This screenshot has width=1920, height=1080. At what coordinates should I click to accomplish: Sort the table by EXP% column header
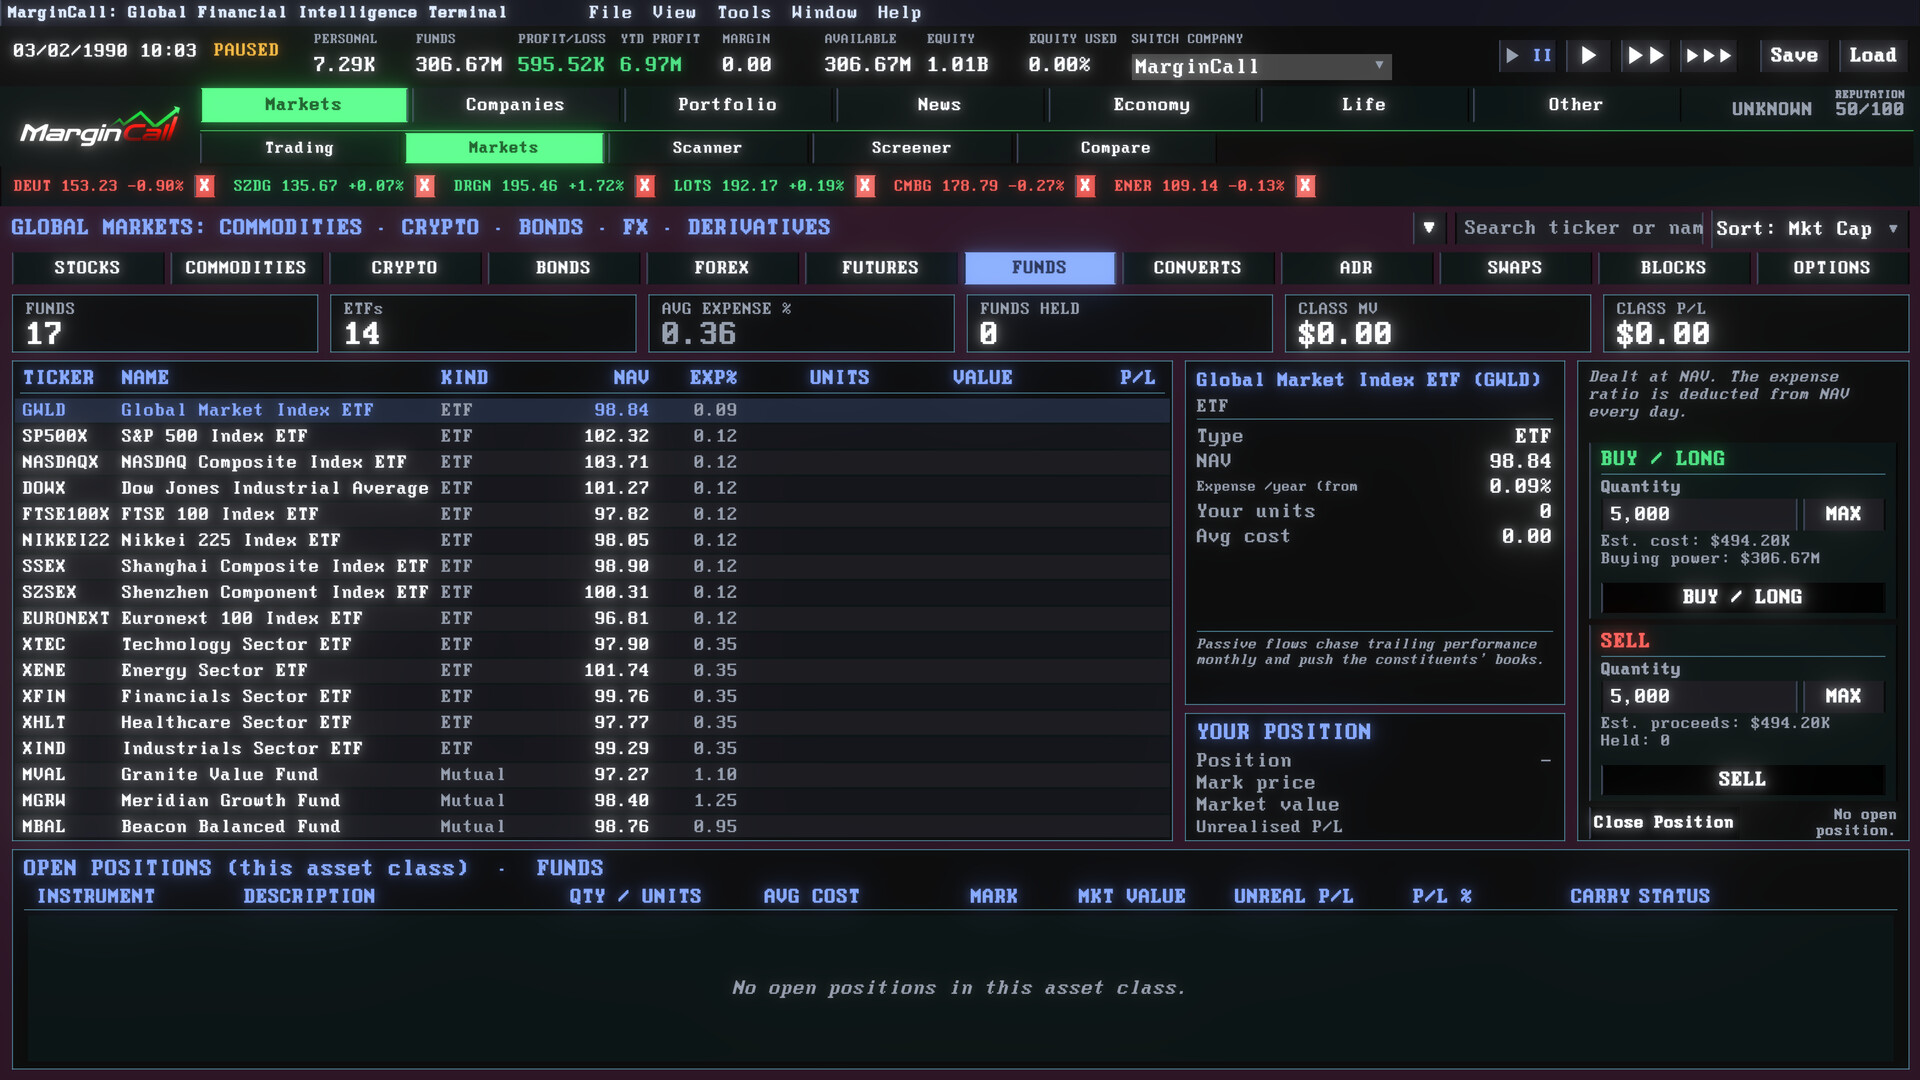713,378
